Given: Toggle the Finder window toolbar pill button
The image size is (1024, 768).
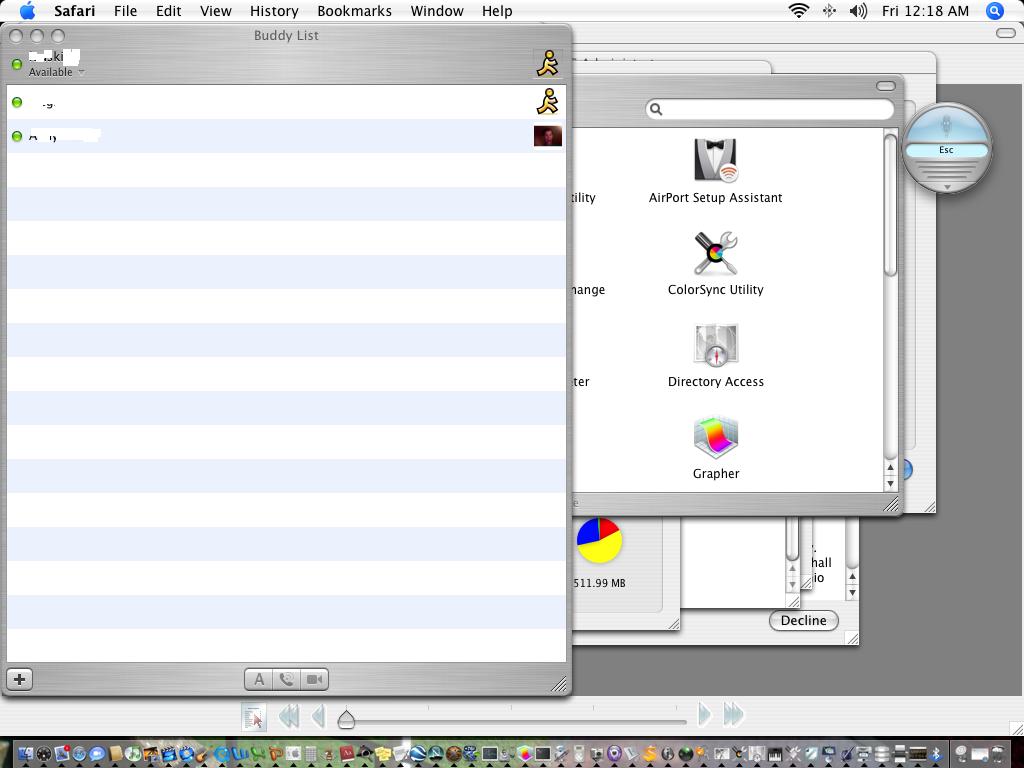Looking at the screenshot, I should (x=886, y=86).
